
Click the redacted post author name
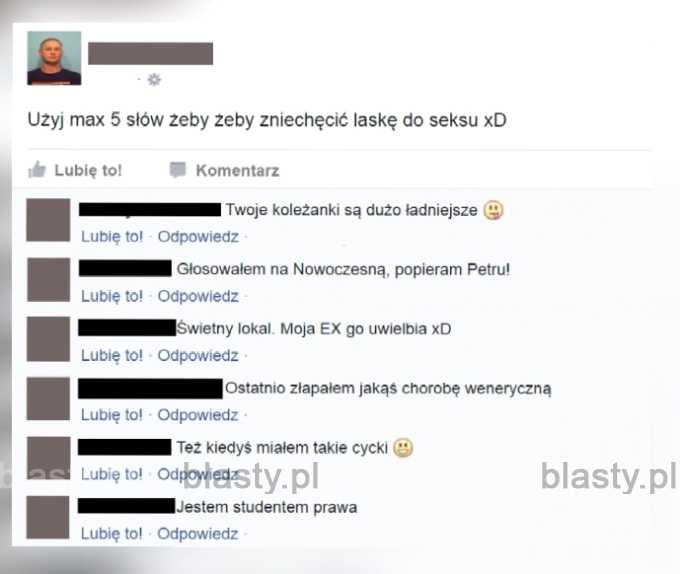[150, 53]
